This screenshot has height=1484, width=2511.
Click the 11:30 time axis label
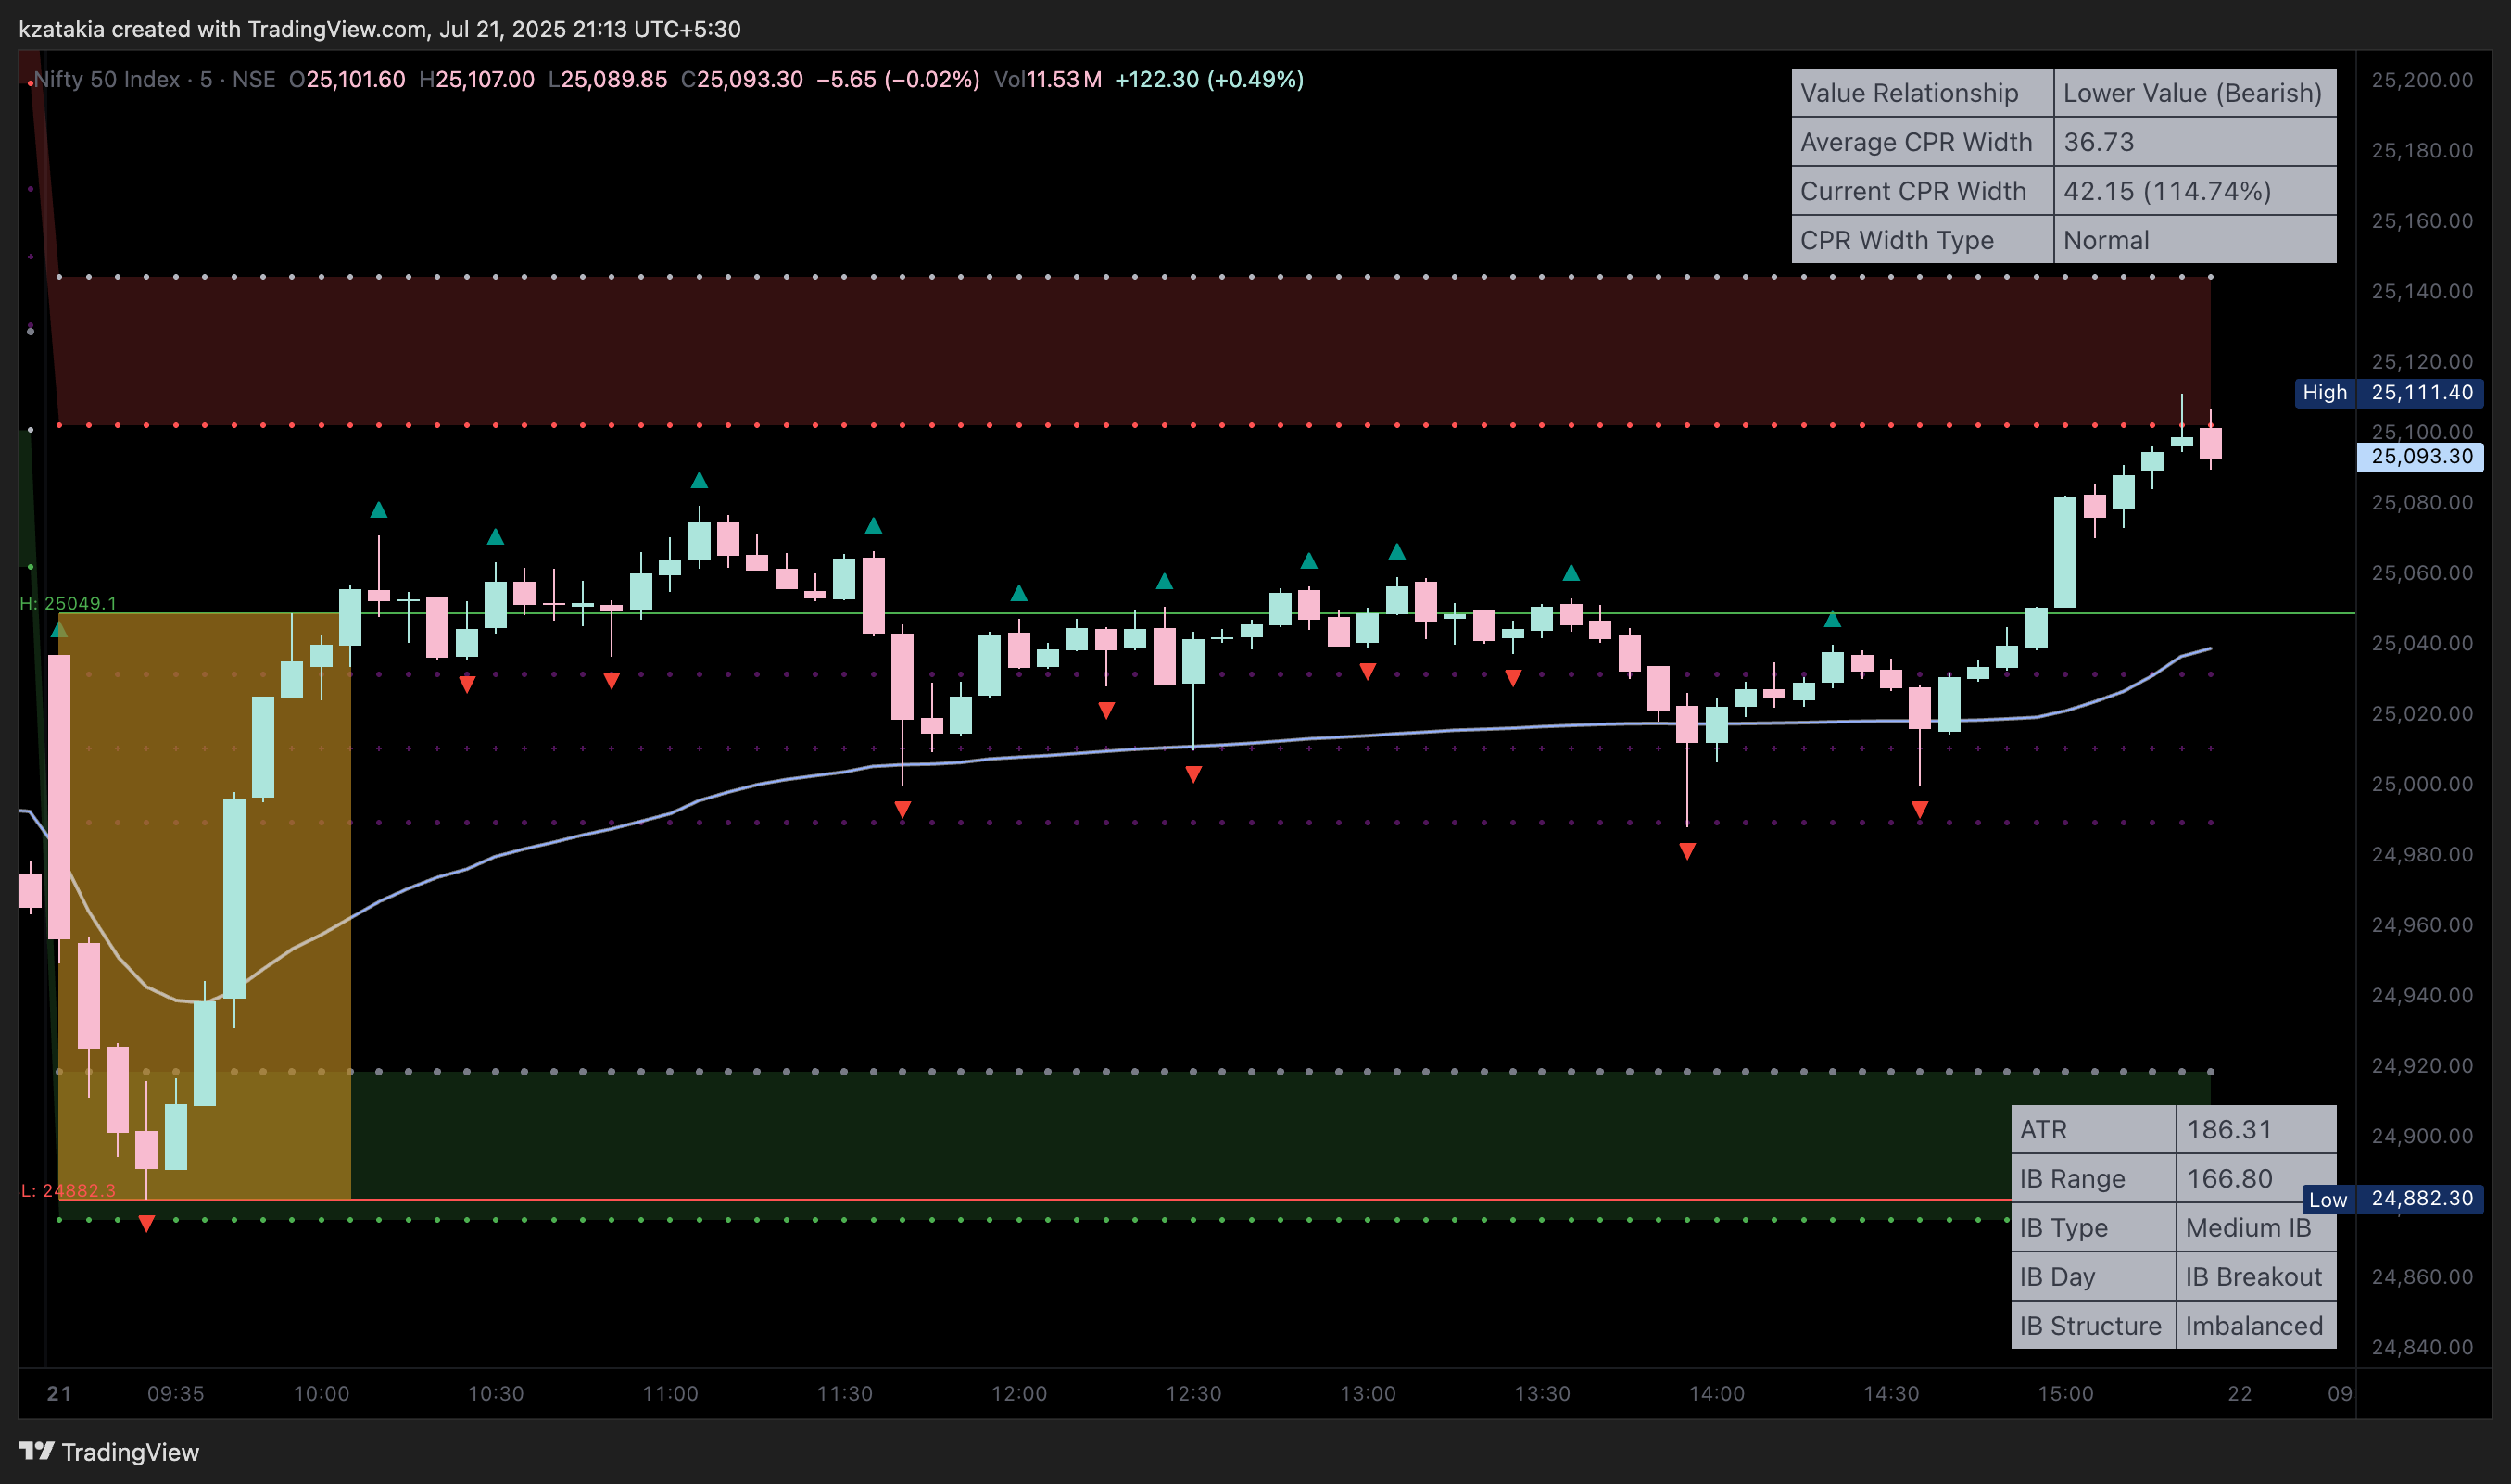pyautogui.click(x=845, y=1394)
